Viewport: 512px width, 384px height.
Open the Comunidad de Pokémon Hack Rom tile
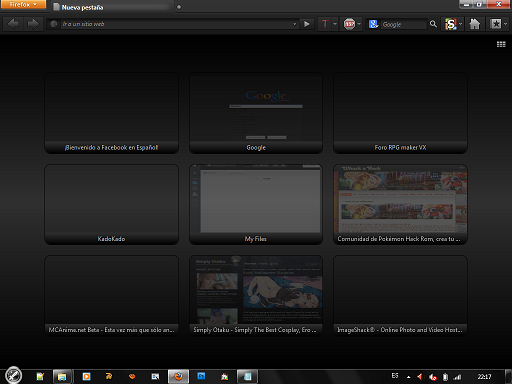click(400, 204)
